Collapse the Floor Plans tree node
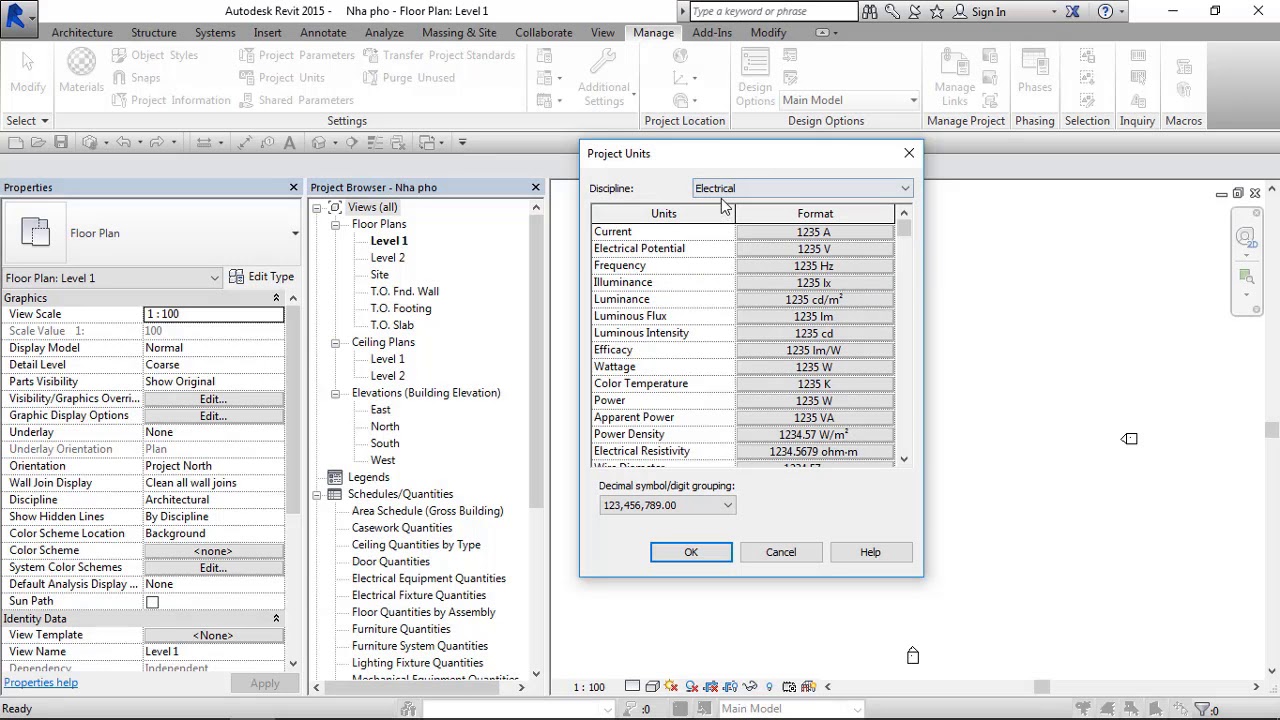 [x=336, y=225]
